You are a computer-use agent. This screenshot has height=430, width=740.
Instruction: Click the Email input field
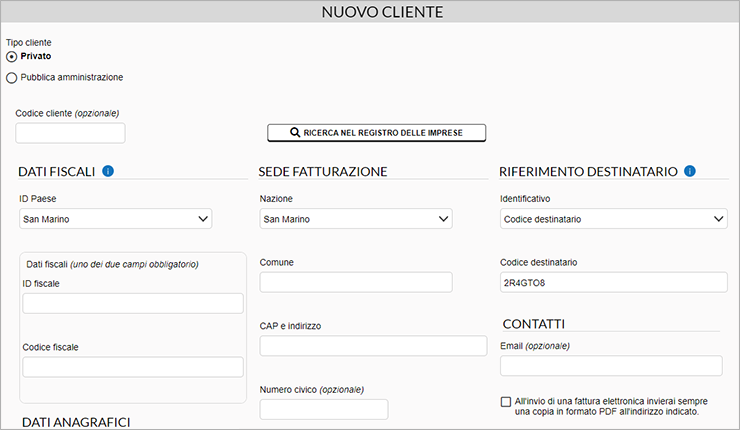611,366
